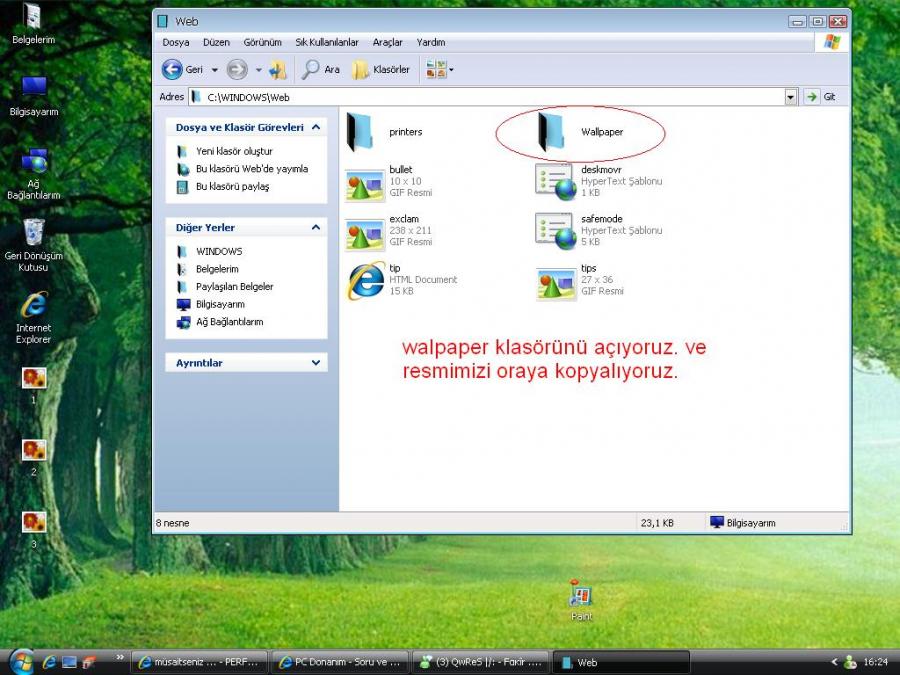
Task: Open the Views dropdown in toolbar
Action: click(439, 70)
